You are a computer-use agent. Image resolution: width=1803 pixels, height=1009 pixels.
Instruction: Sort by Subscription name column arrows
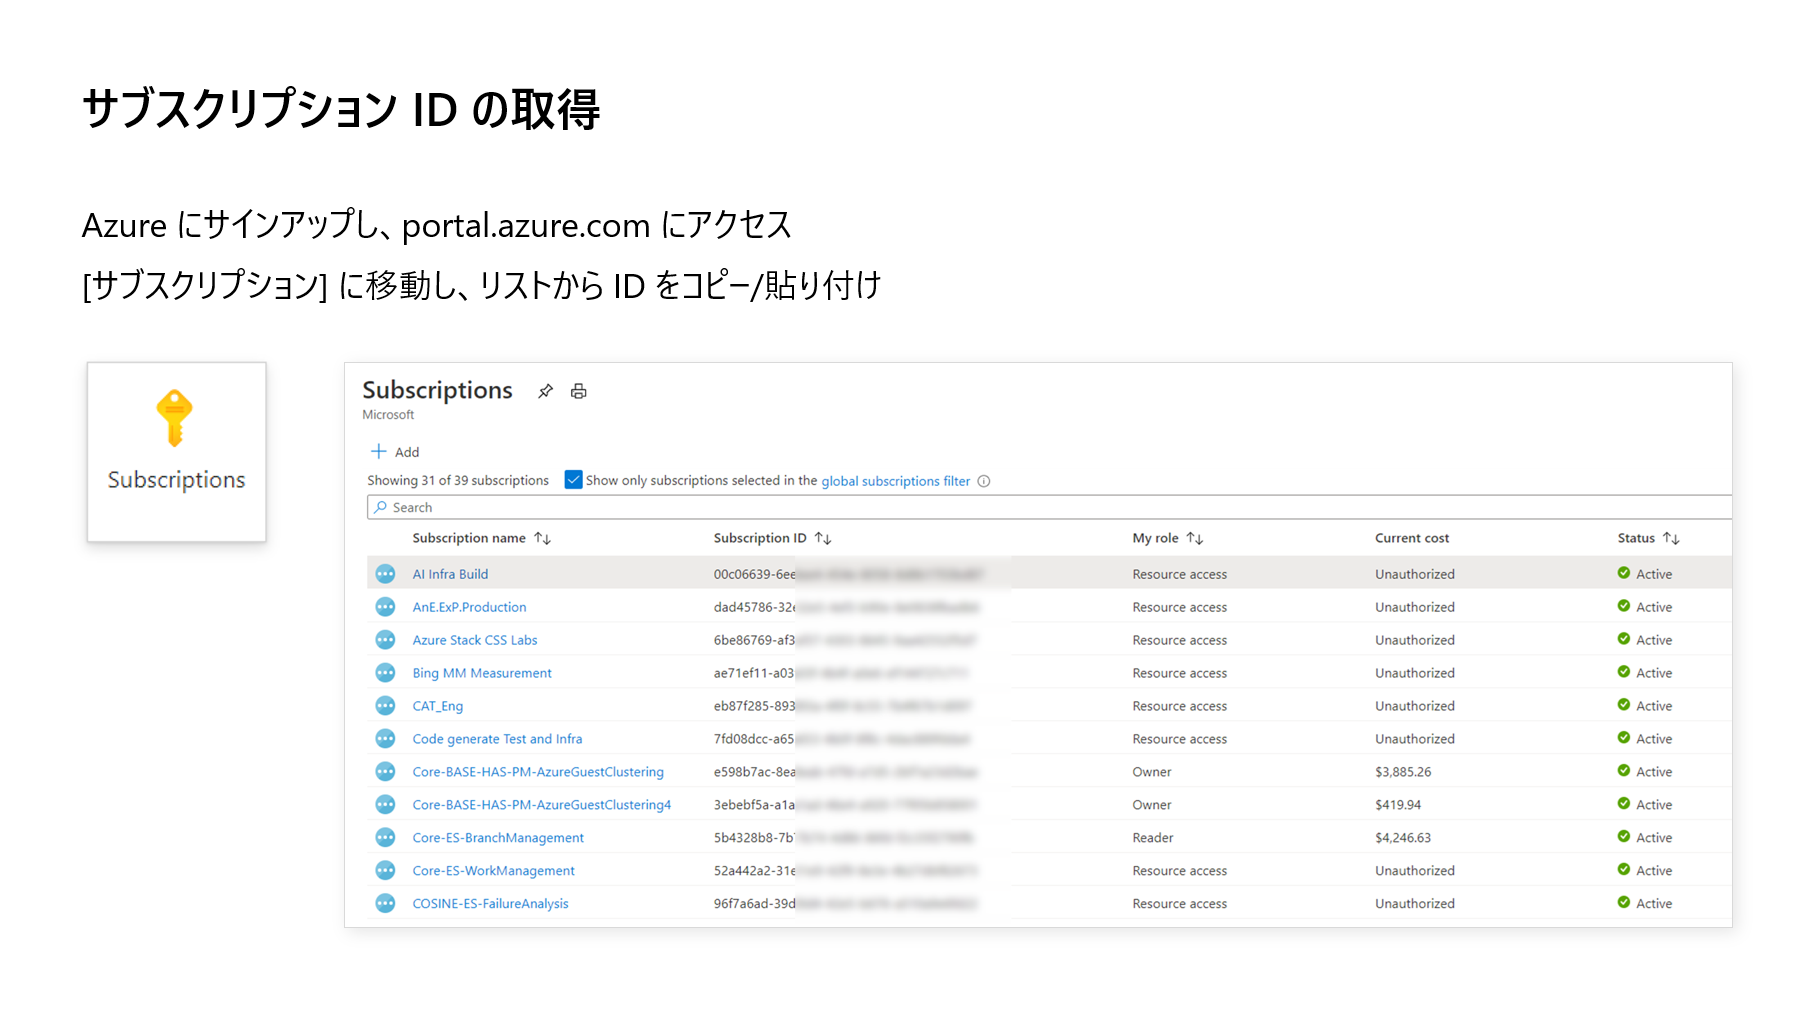543,538
